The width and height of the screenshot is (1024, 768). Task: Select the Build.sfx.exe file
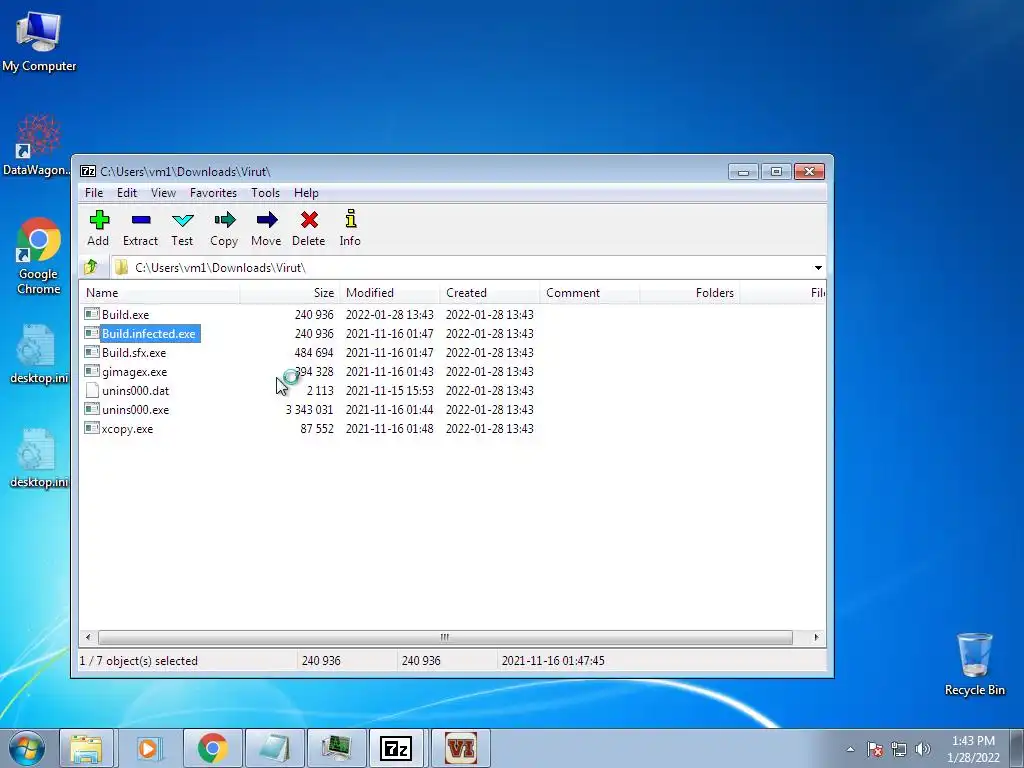[x=134, y=353]
